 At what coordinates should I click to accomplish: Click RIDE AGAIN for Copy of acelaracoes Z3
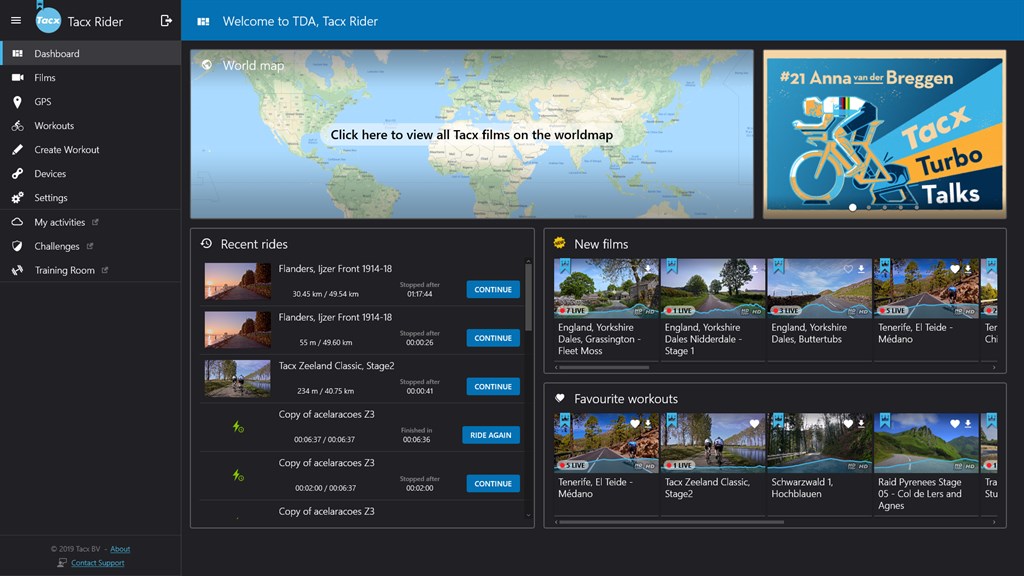(490, 435)
